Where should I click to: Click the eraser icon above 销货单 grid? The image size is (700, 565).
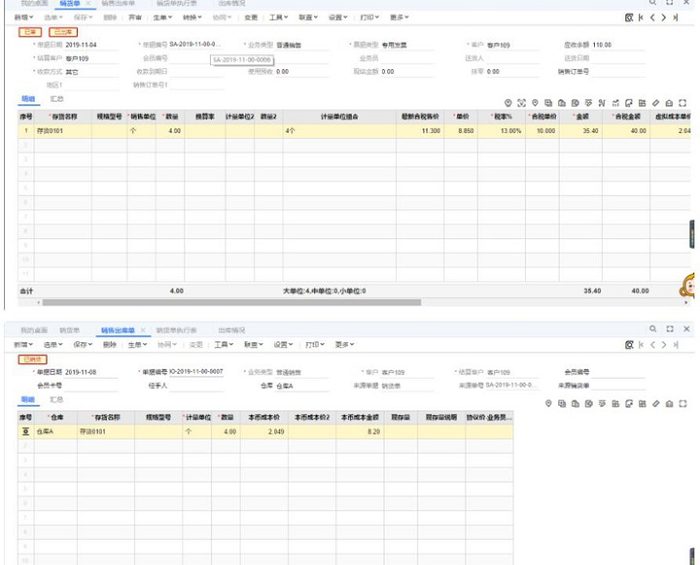655,103
